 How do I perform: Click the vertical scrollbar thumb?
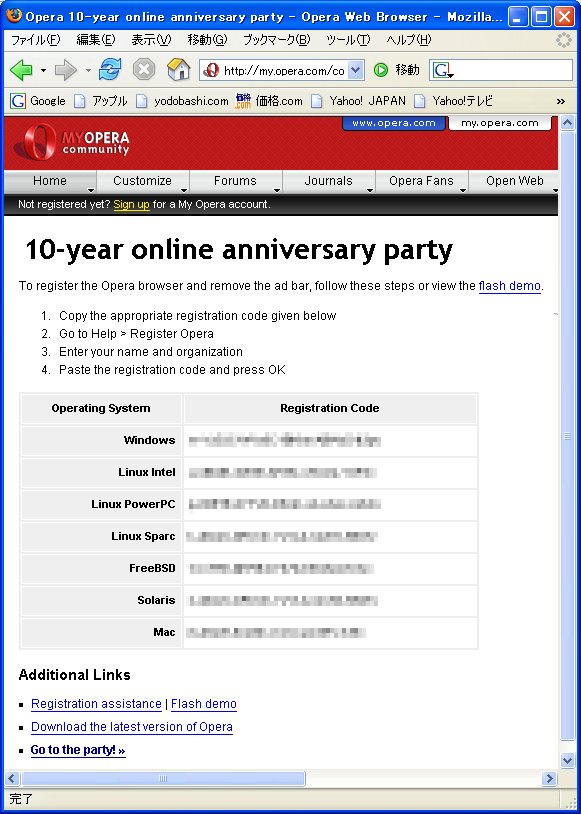click(567, 436)
